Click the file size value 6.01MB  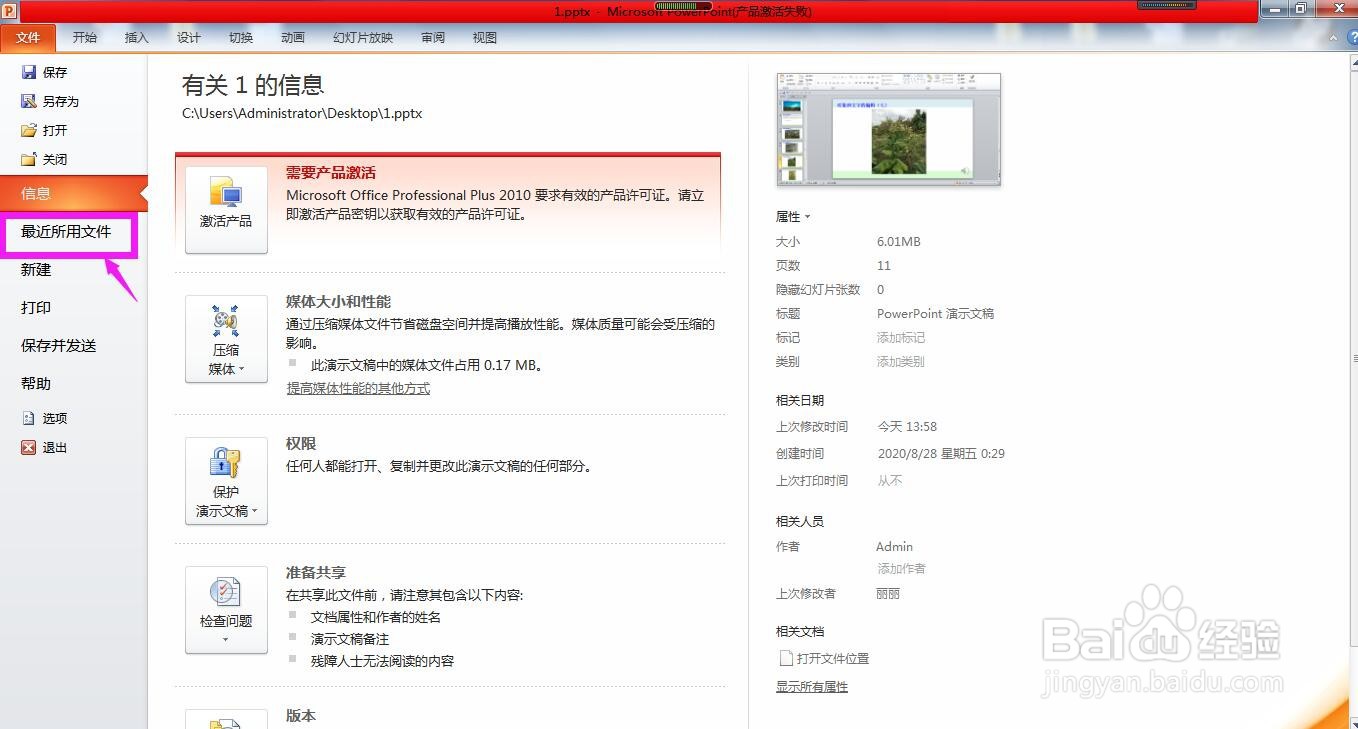[899, 242]
